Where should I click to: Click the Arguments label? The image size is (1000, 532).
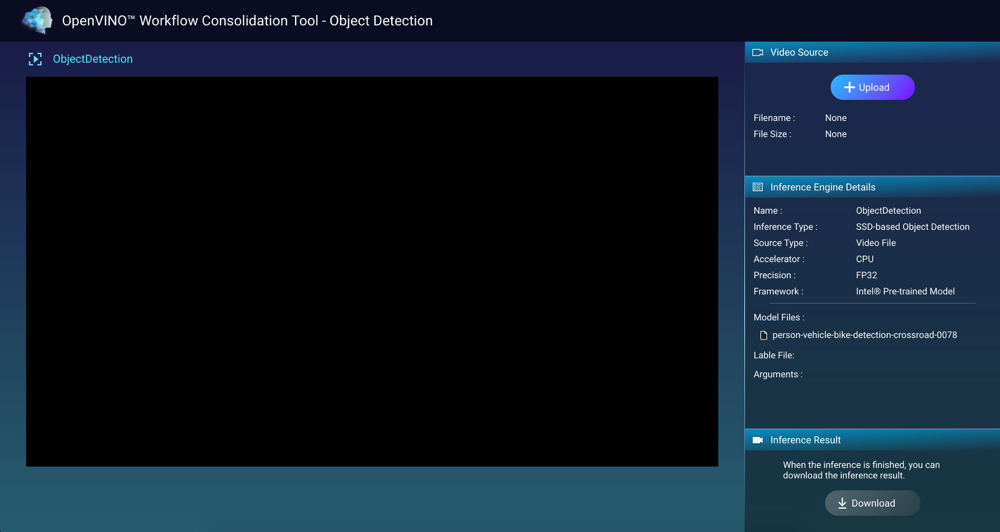(777, 374)
